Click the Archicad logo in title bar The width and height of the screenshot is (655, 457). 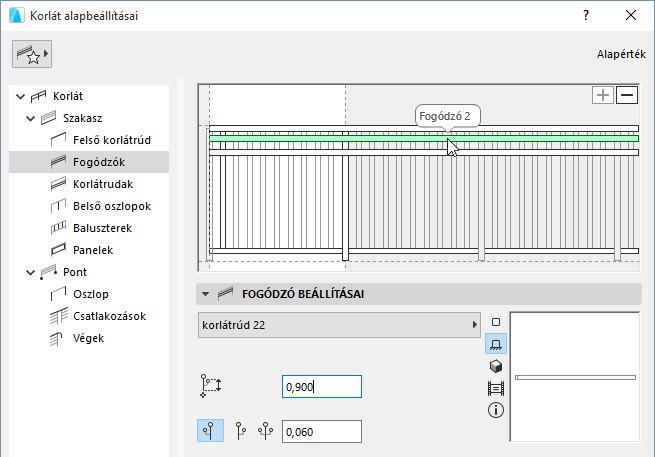tap(16, 15)
